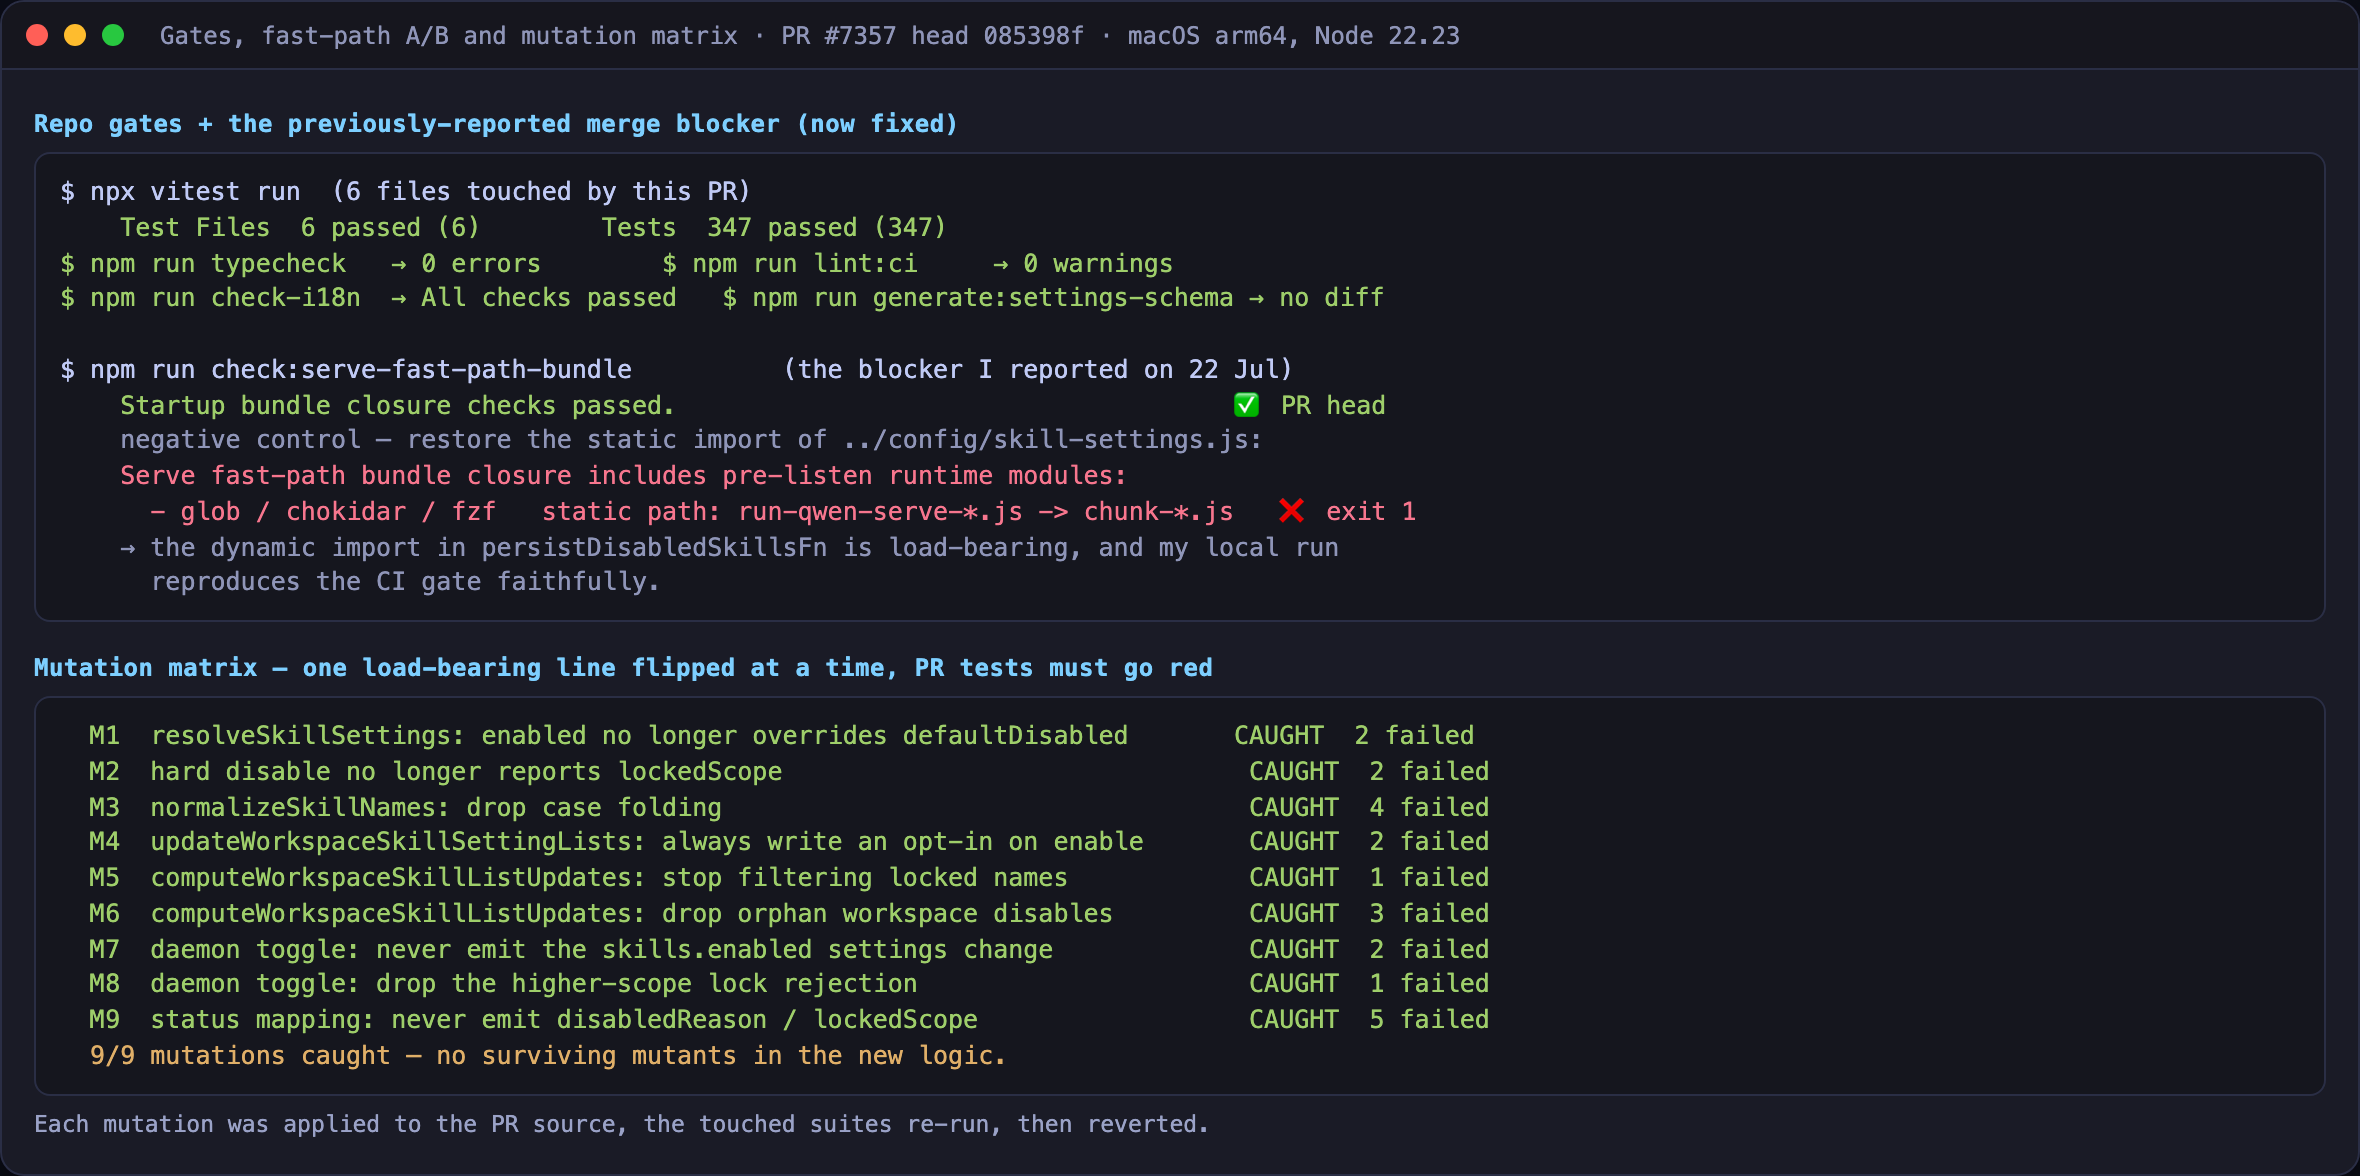Click '$ npm run check-i18n' command
Viewport: 2360px width, 1176px height.
tap(210, 297)
